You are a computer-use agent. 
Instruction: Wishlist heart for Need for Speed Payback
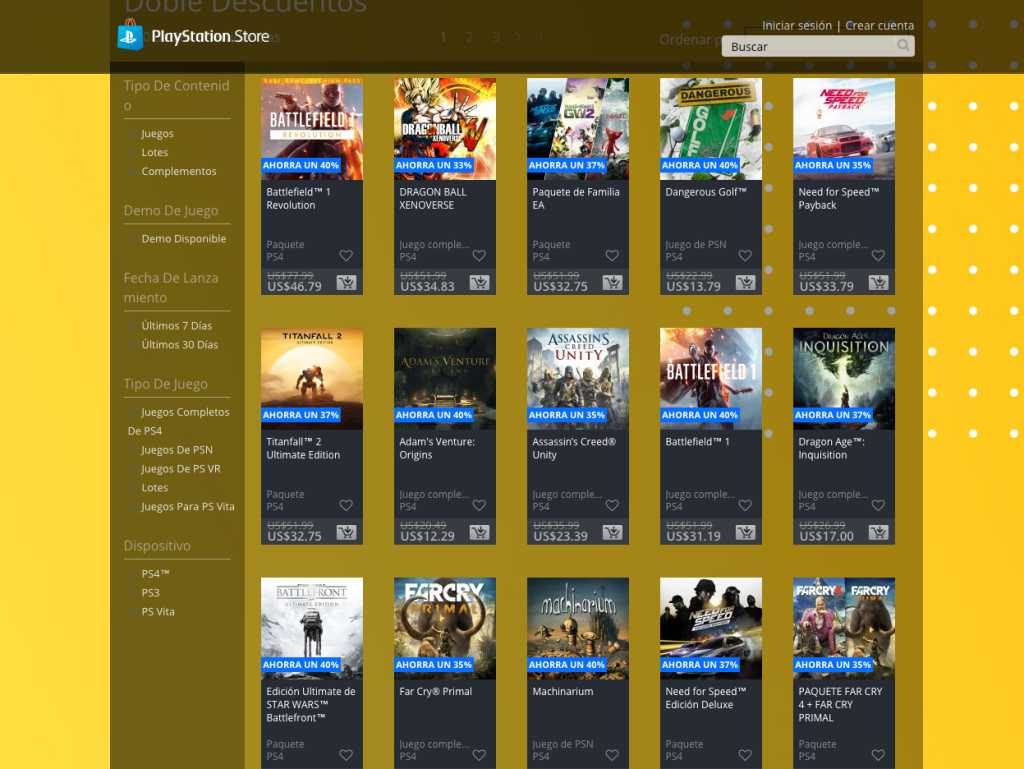point(878,255)
